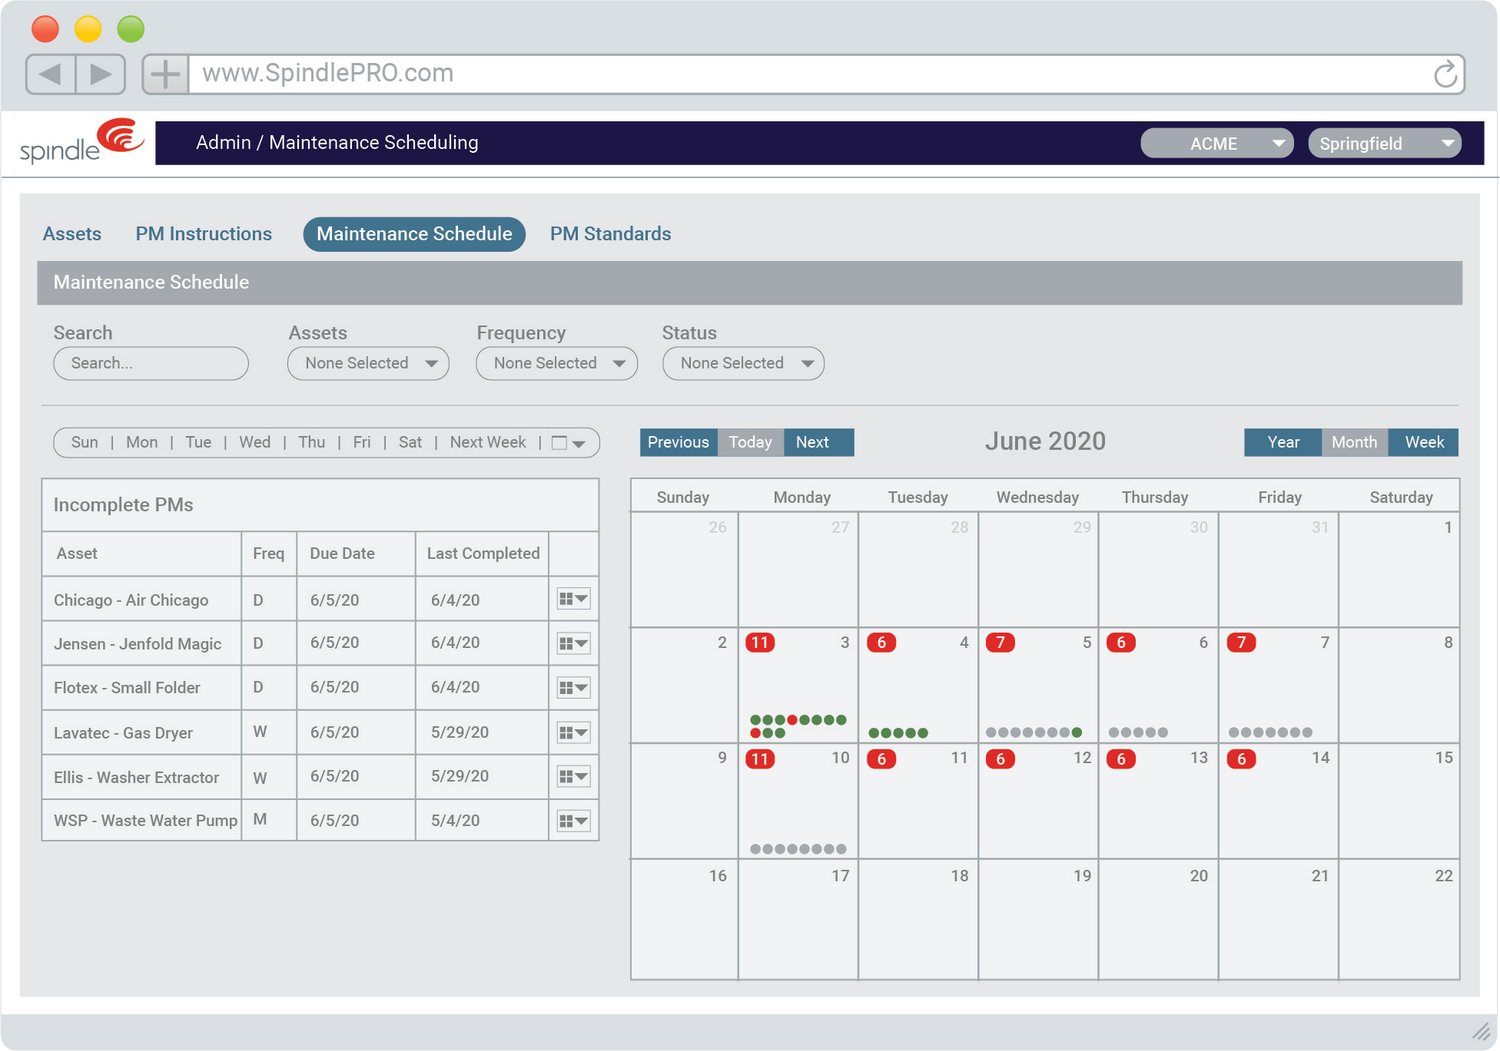Open grid action menu for Chicago - Air Chicago

(573, 599)
